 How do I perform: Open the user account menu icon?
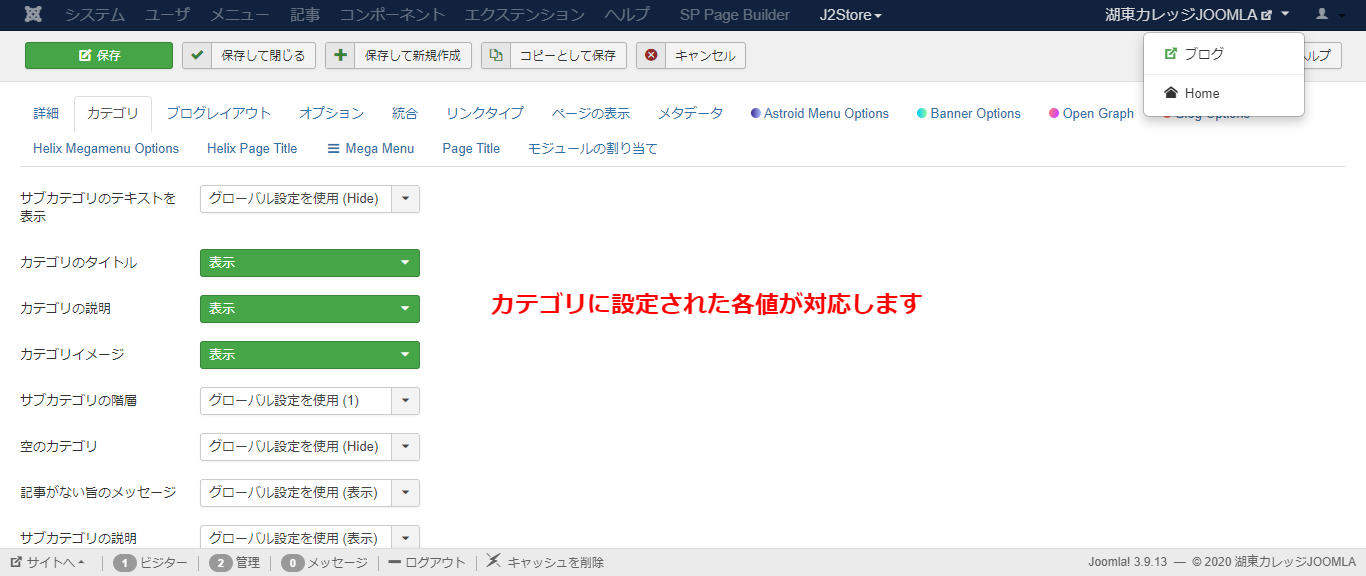(x=1329, y=15)
